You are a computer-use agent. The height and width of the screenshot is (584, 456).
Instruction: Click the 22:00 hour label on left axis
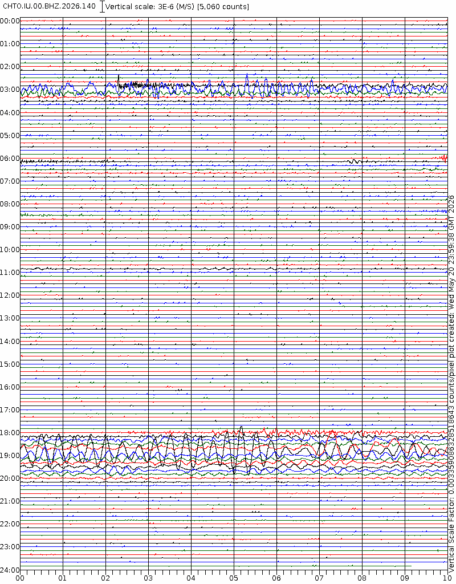[10, 524]
